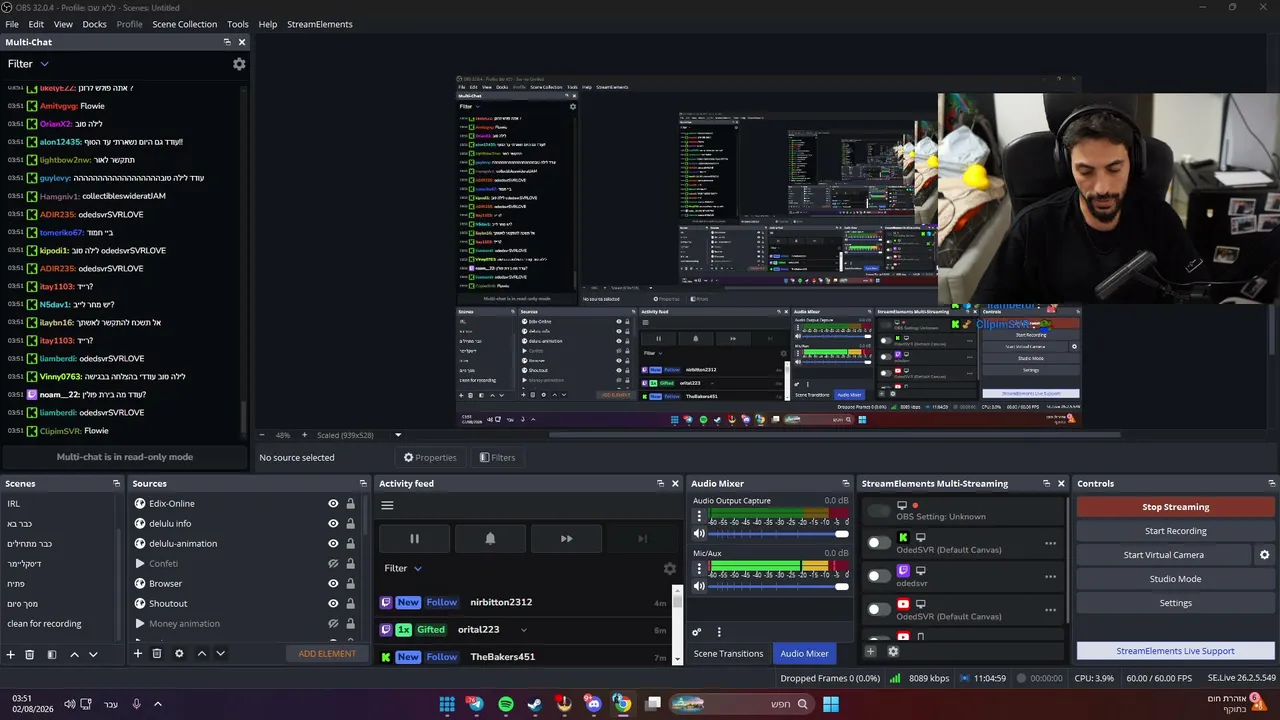Hide the delulu info source
Image resolution: width=1280 pixels, height=720 pixels.
pos(333,524)
